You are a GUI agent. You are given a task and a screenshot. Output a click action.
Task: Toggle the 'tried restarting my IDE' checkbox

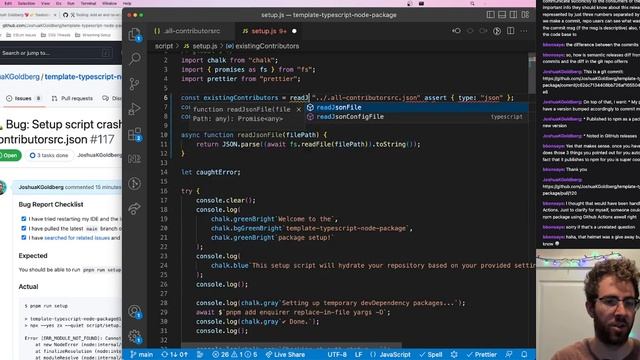24,219
